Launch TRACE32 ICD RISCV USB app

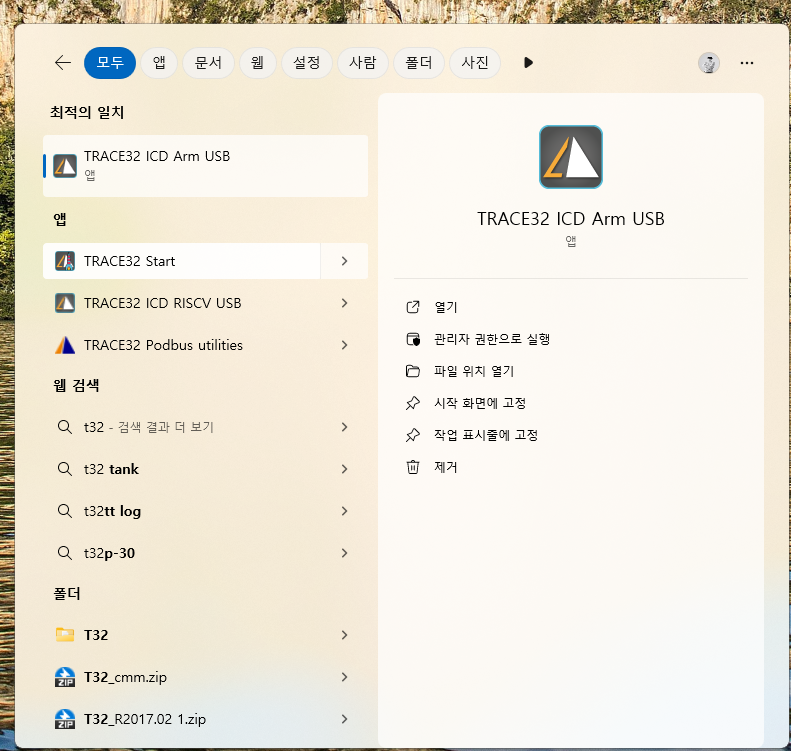tap(162, 303)
